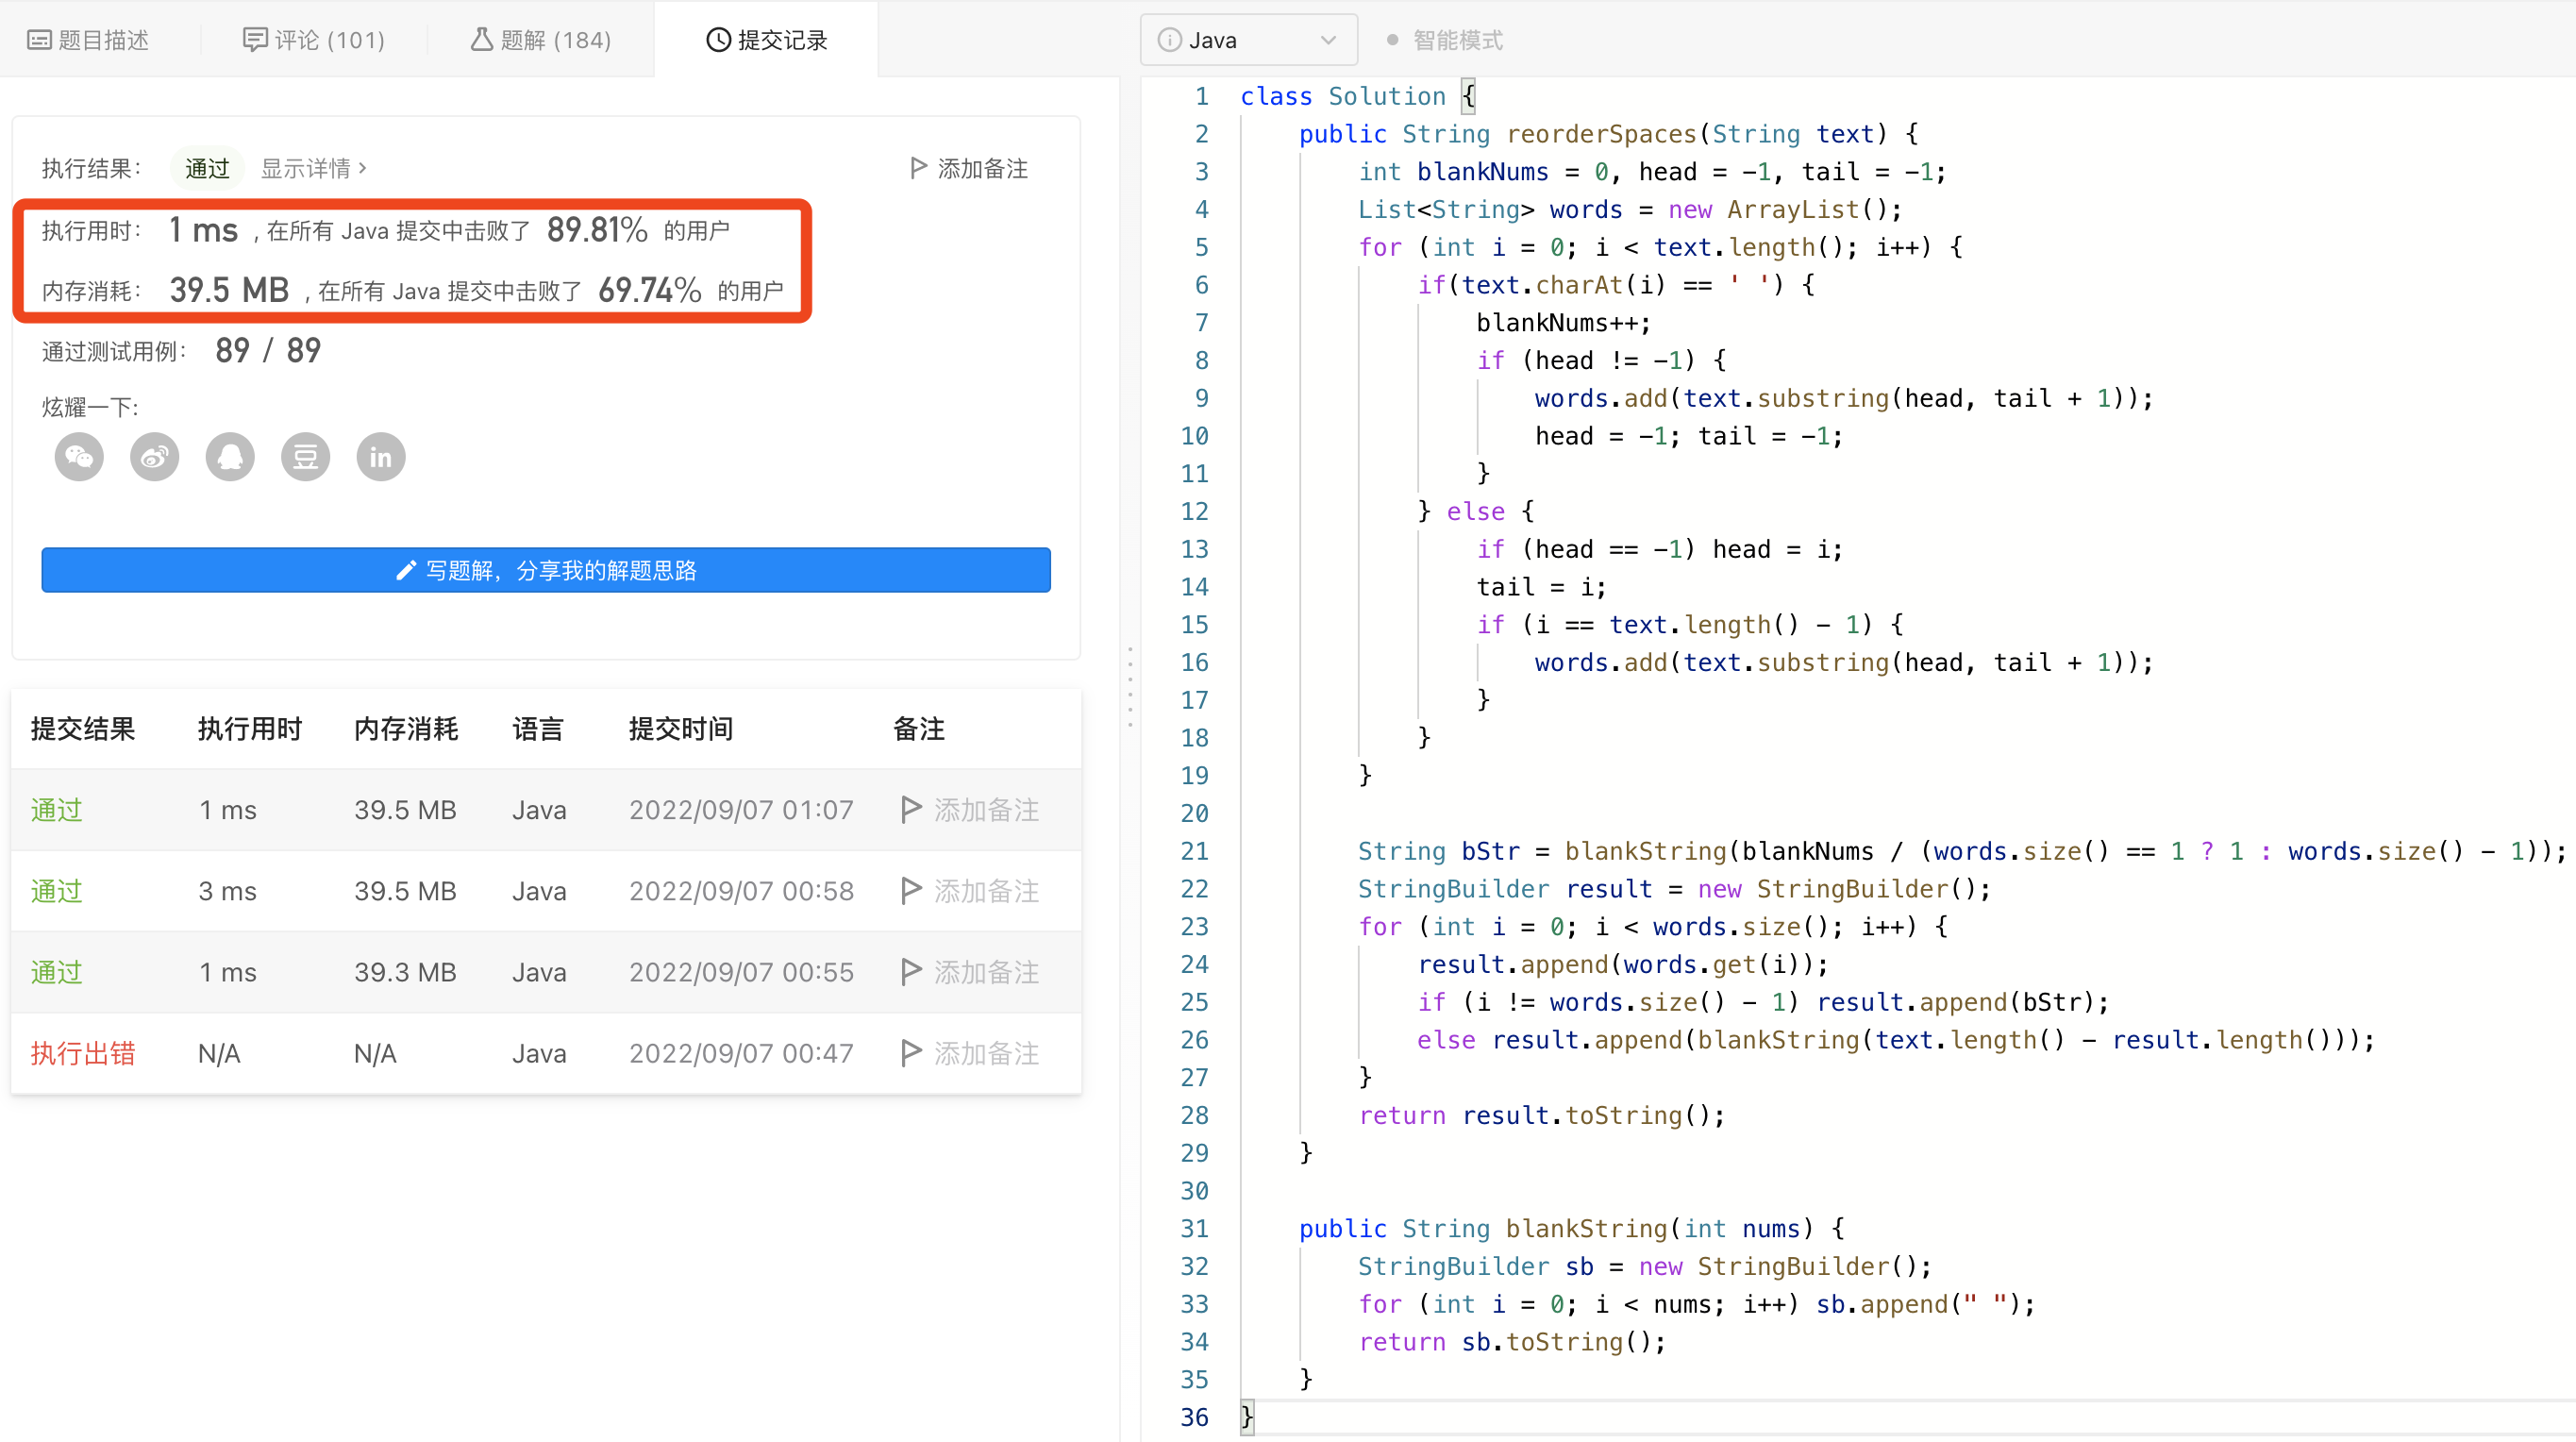The height and width of the screenshot is (1442, 2576).
Task: Share result via LinkedIn icon
Action: point(381,457)
